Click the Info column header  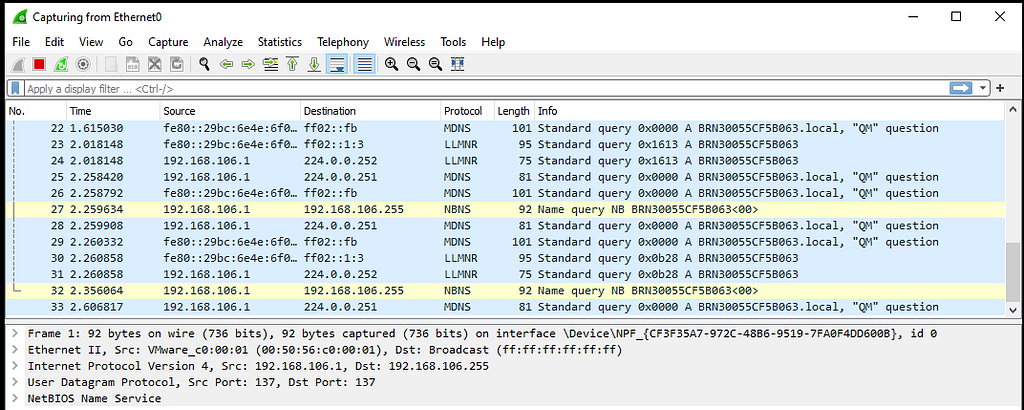coord(770,111)
